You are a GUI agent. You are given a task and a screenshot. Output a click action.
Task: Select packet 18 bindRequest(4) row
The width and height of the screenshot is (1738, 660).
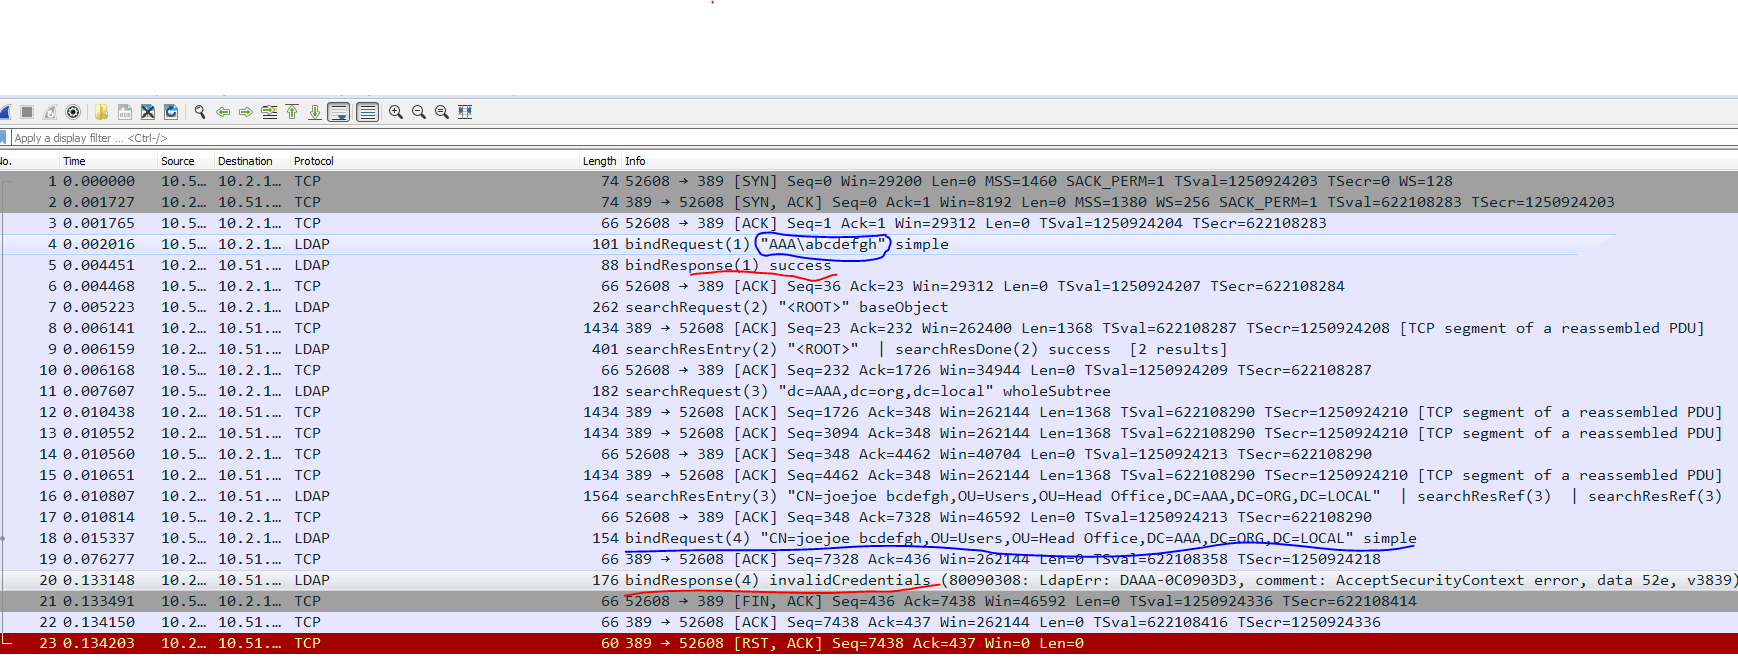pyautogui.click(x=869, y=538)
